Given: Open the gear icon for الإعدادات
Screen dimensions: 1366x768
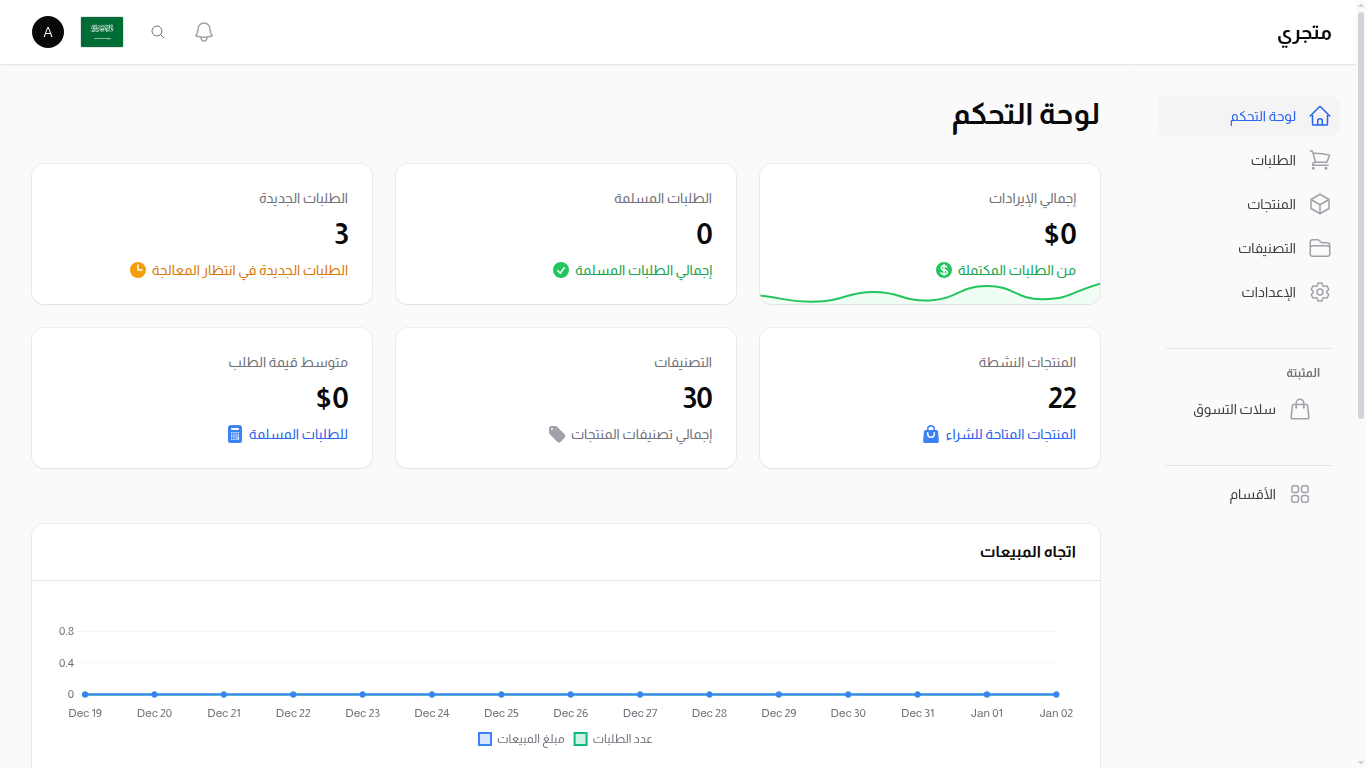Looking at the screenshot, I should 1320,292.
